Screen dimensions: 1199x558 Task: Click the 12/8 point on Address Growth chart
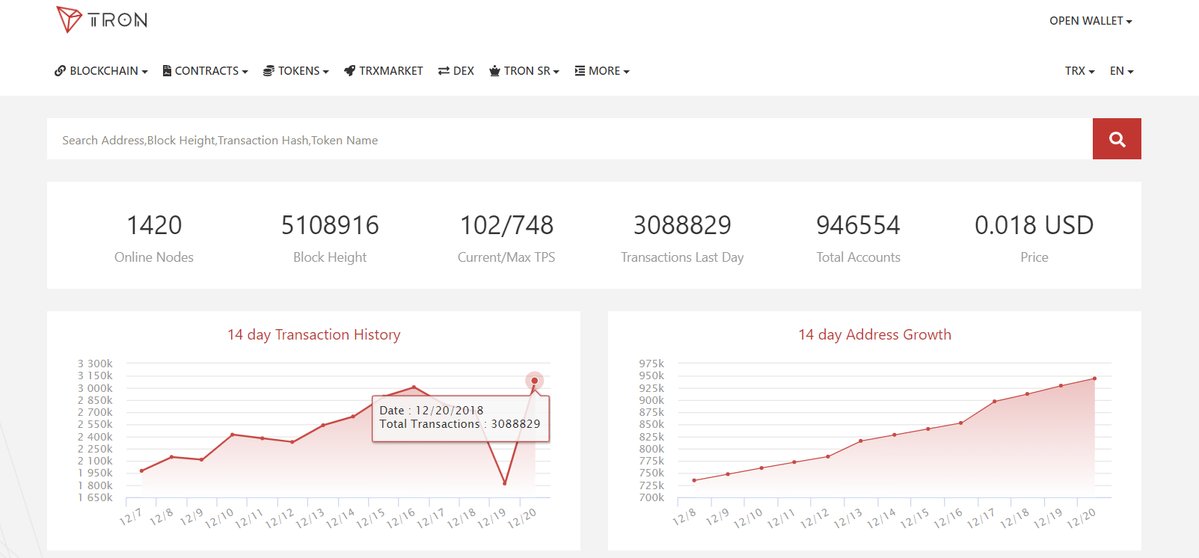point(694,480)
